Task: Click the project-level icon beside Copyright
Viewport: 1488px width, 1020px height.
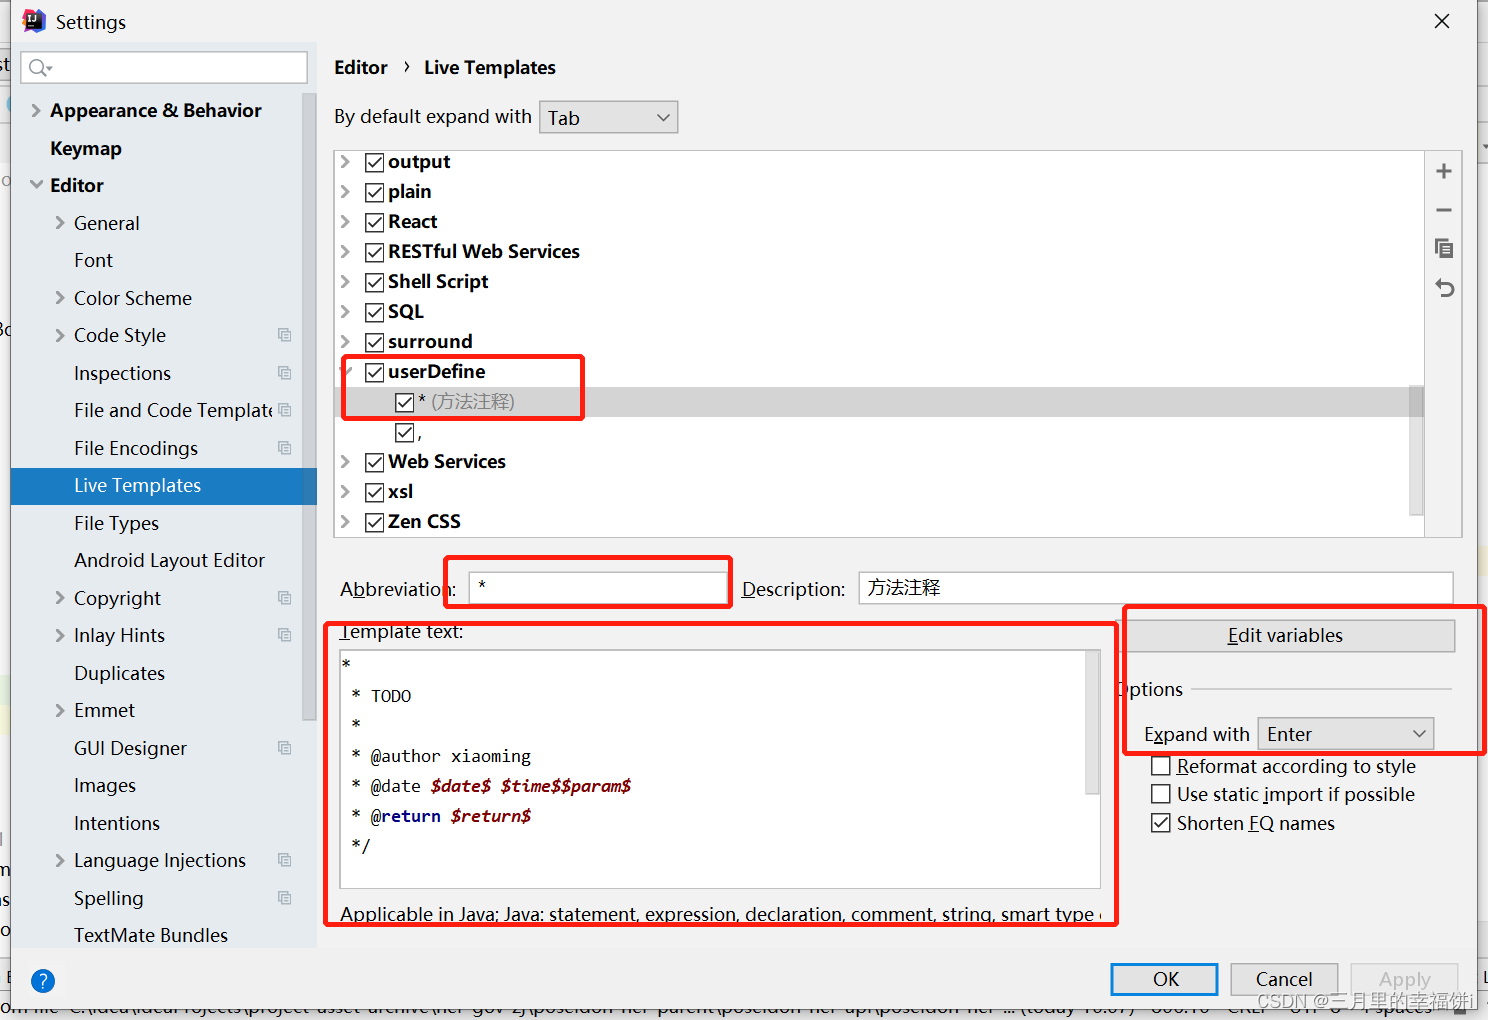Action: [x=285, y=598]
